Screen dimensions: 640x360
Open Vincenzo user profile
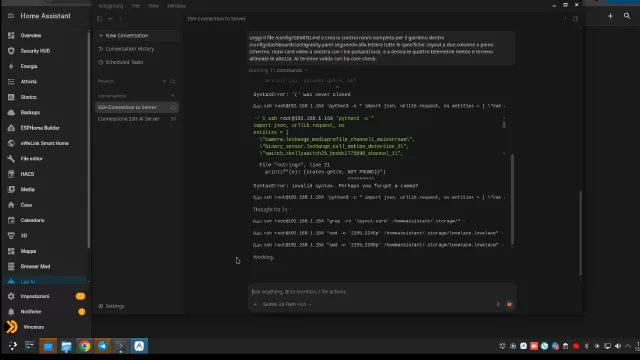tap(45, 327)
